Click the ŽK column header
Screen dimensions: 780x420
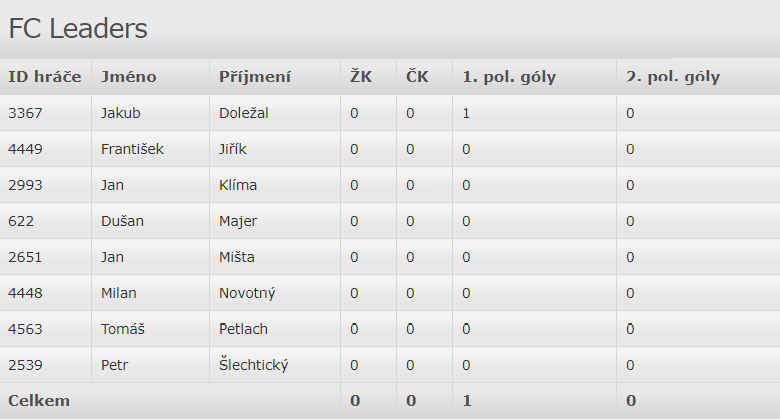pos(361,77)
